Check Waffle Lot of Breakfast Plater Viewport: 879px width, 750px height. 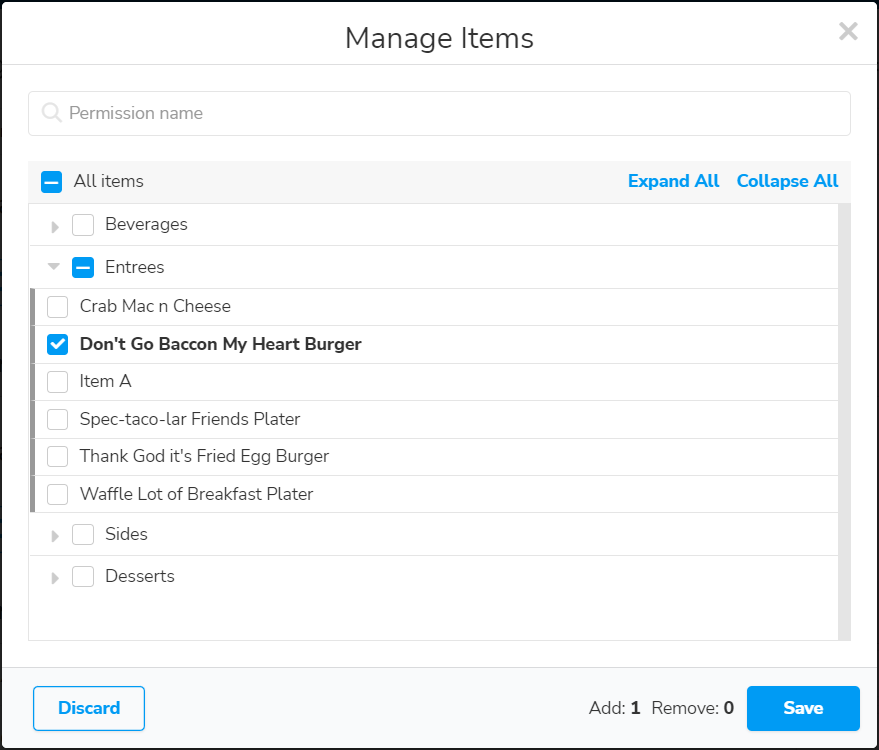tap(58, 494)
